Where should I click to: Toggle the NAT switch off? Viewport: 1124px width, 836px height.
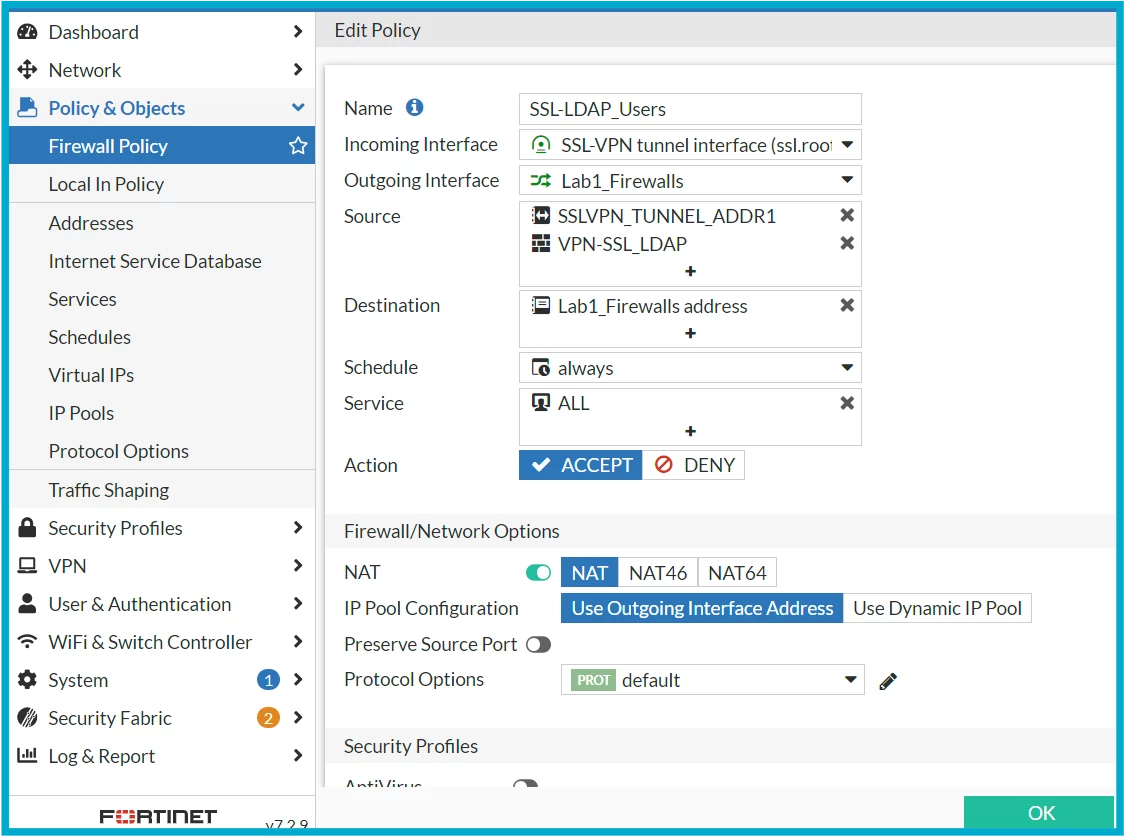coord(538,572)
